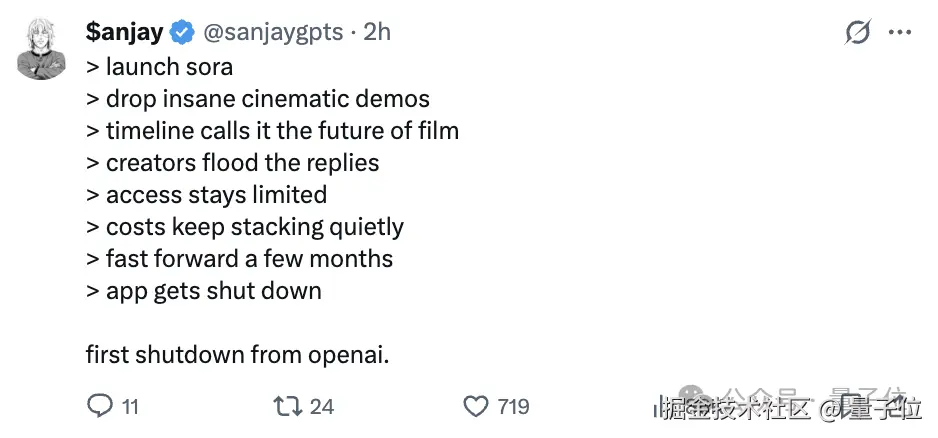Open the three-dot more options menu

(x=900, y=33)
